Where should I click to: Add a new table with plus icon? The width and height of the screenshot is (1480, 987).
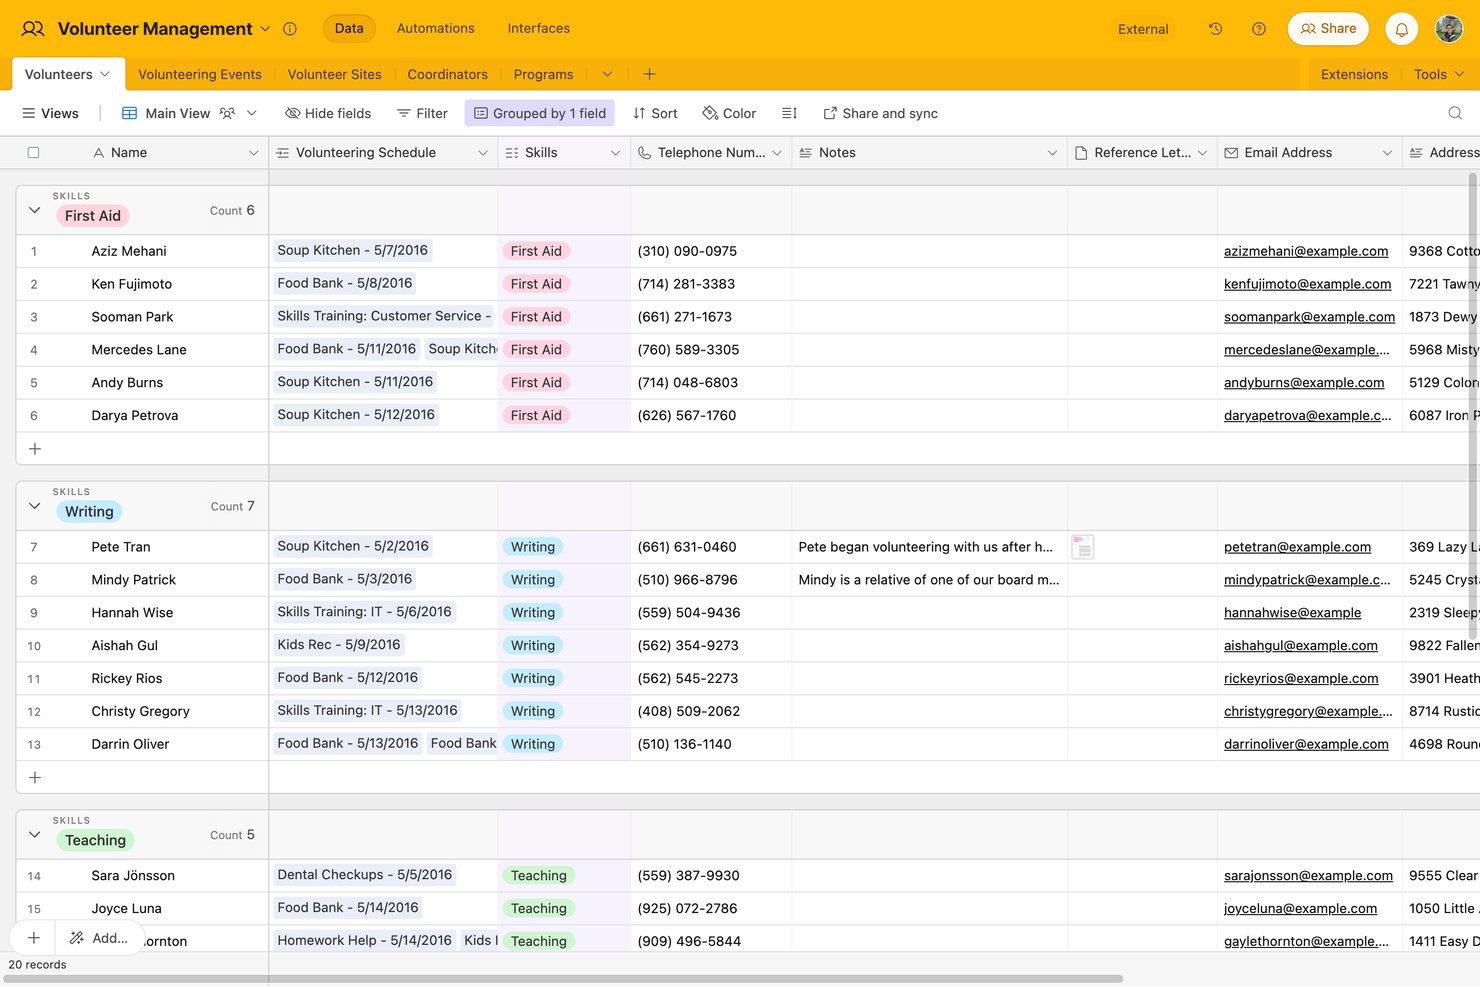click(x=649, y=74)
